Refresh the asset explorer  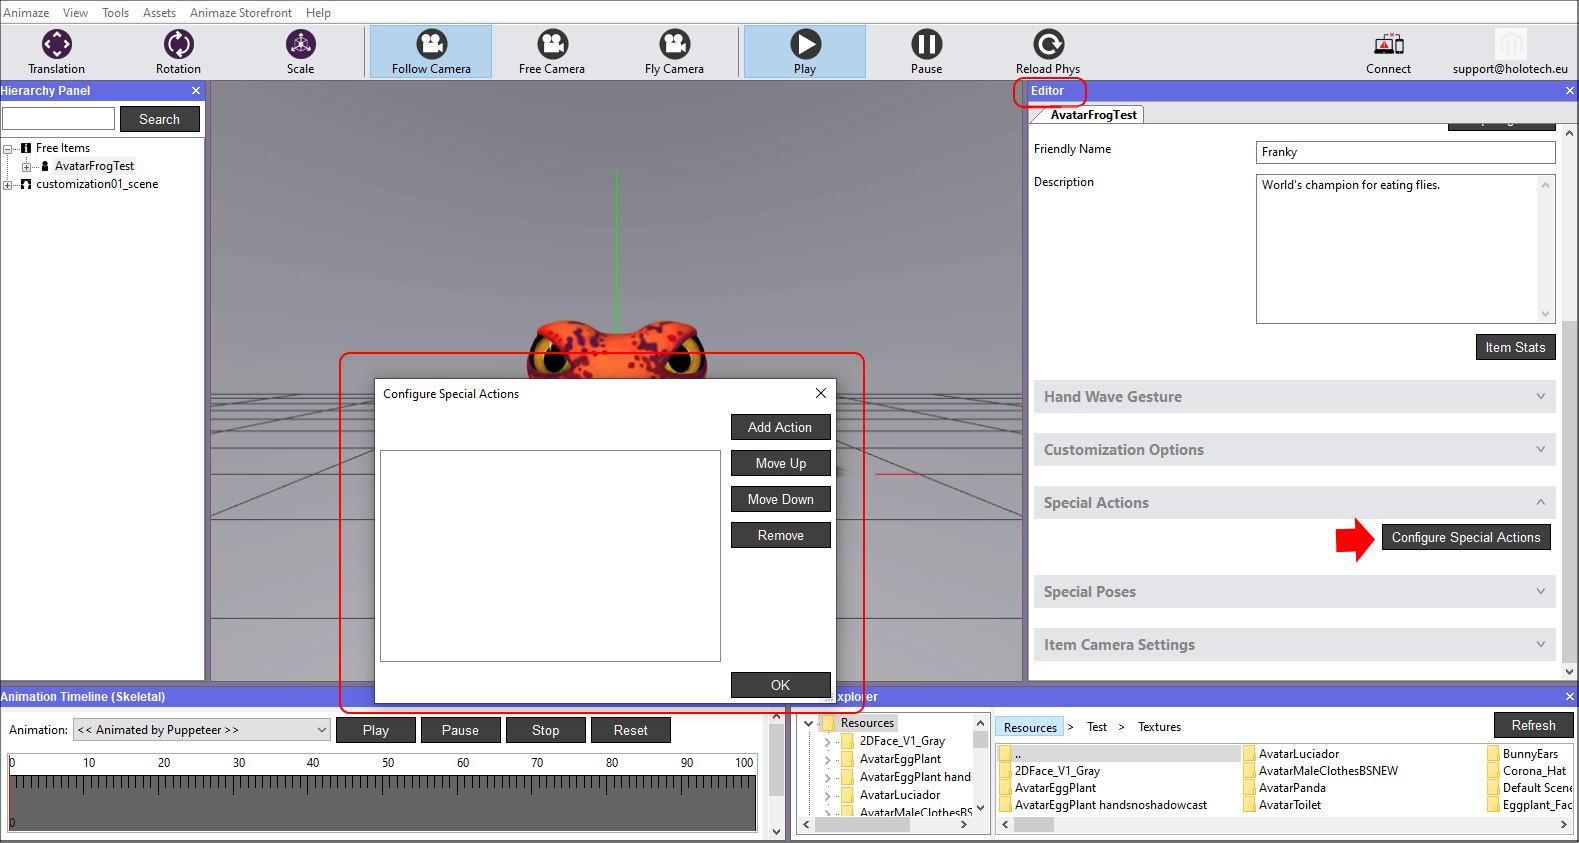tap(1533, 725)
